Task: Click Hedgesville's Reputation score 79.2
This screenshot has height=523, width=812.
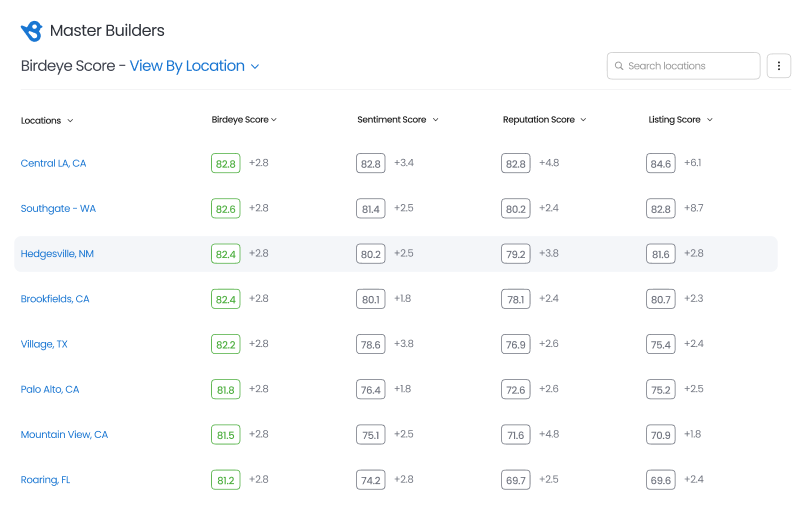Action: tap(516, 254)
